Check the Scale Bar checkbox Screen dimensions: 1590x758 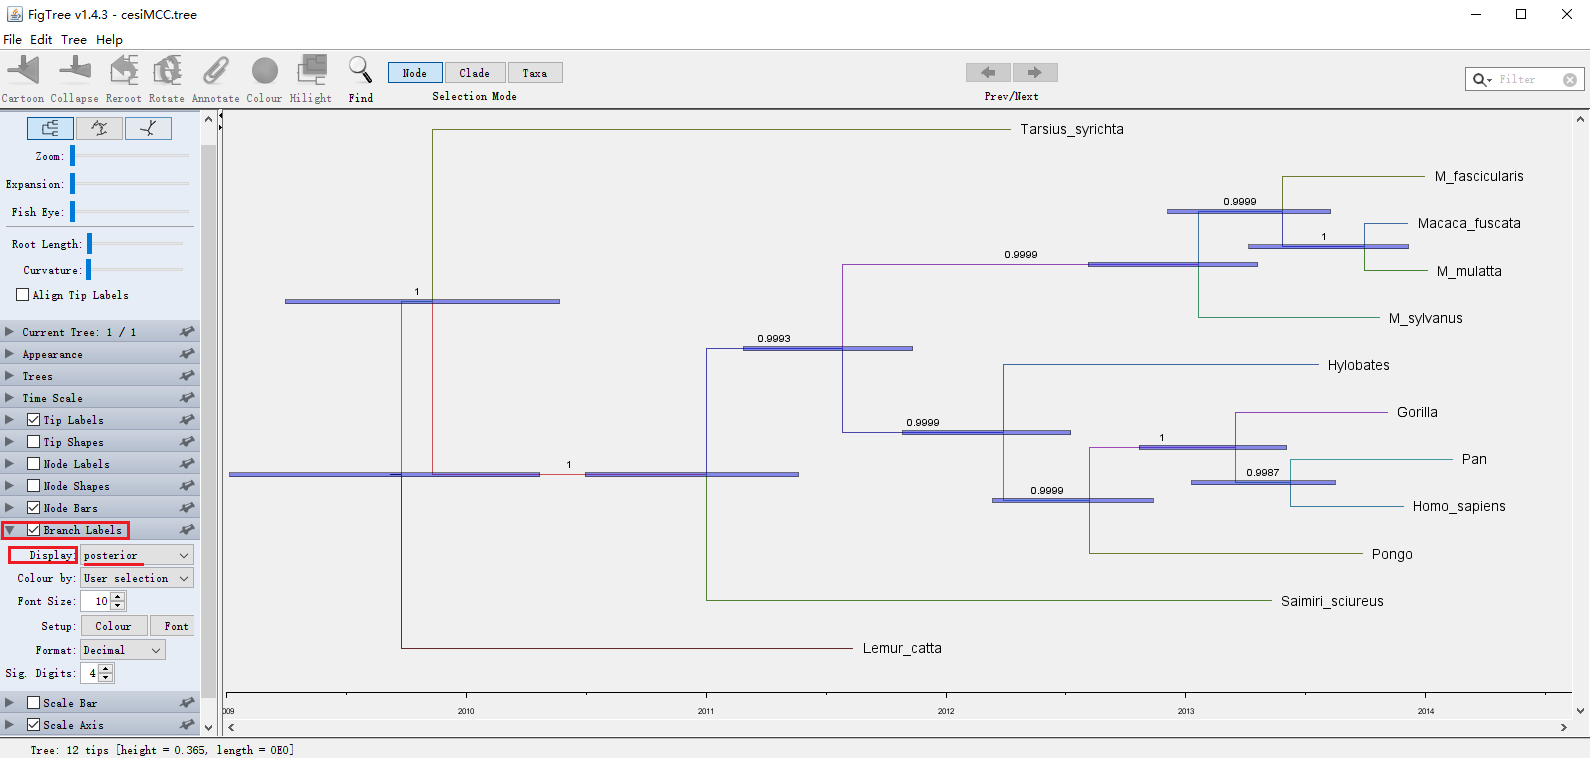34,703
